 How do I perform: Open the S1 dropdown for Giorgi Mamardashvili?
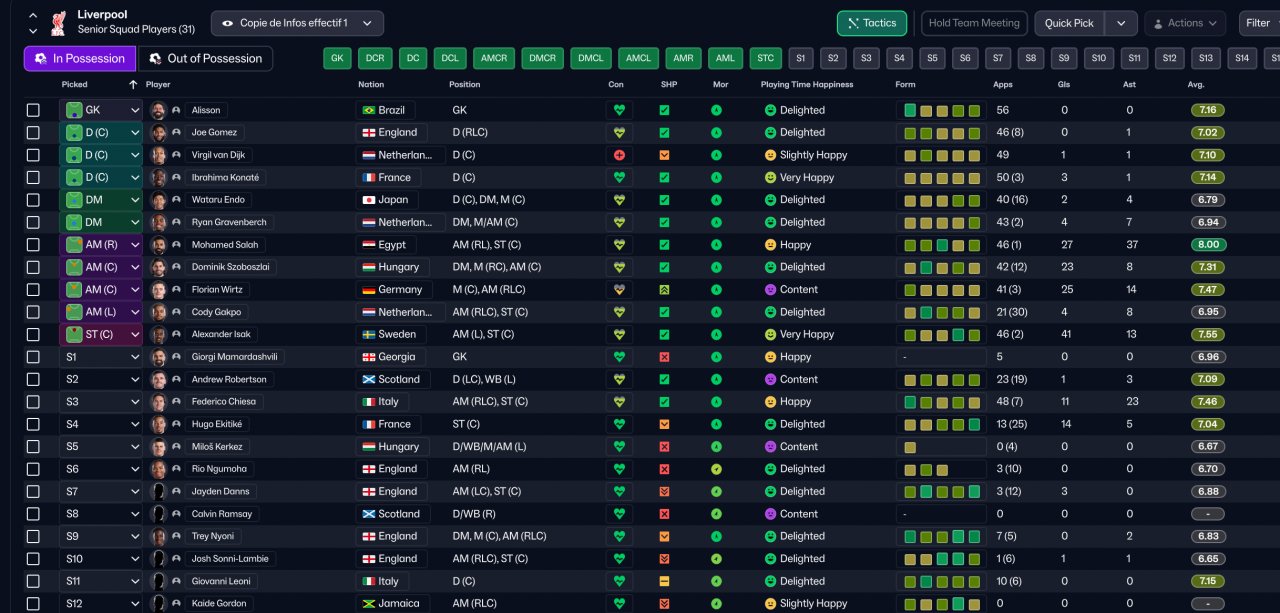101,357
